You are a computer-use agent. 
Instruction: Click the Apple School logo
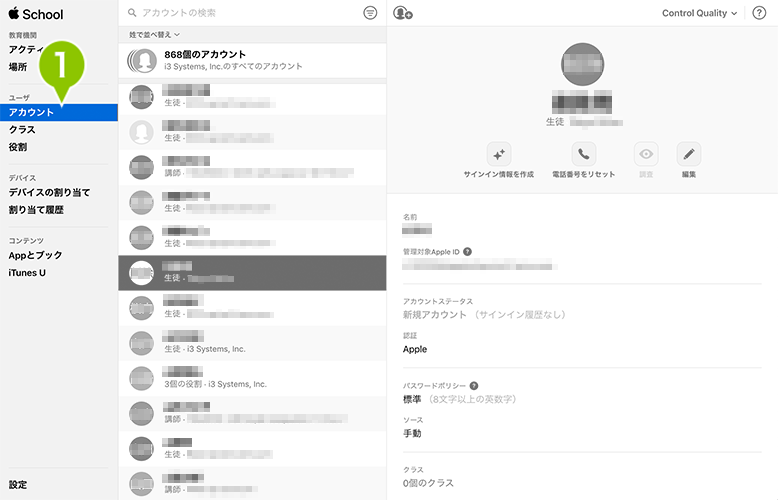tap(36, 14)
